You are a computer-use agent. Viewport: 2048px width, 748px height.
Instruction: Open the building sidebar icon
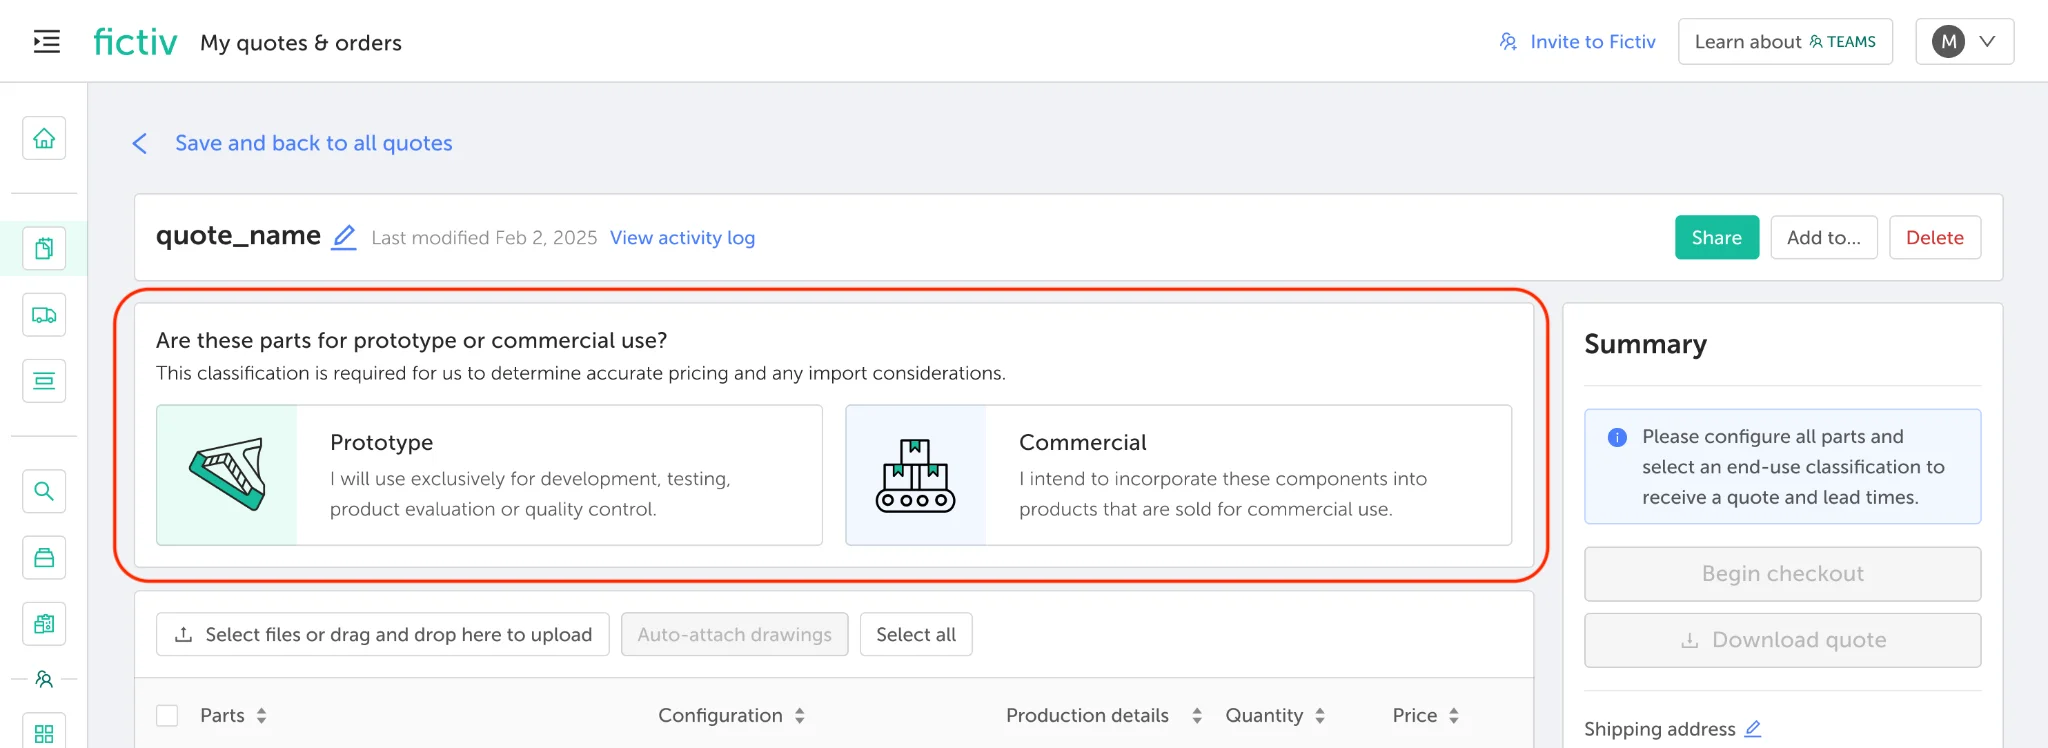(x=44, y=624)
